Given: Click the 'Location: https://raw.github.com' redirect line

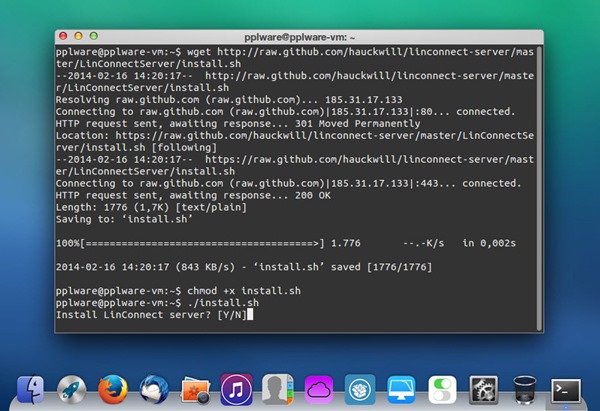Looking at the screenshot, I should point(295,142).
